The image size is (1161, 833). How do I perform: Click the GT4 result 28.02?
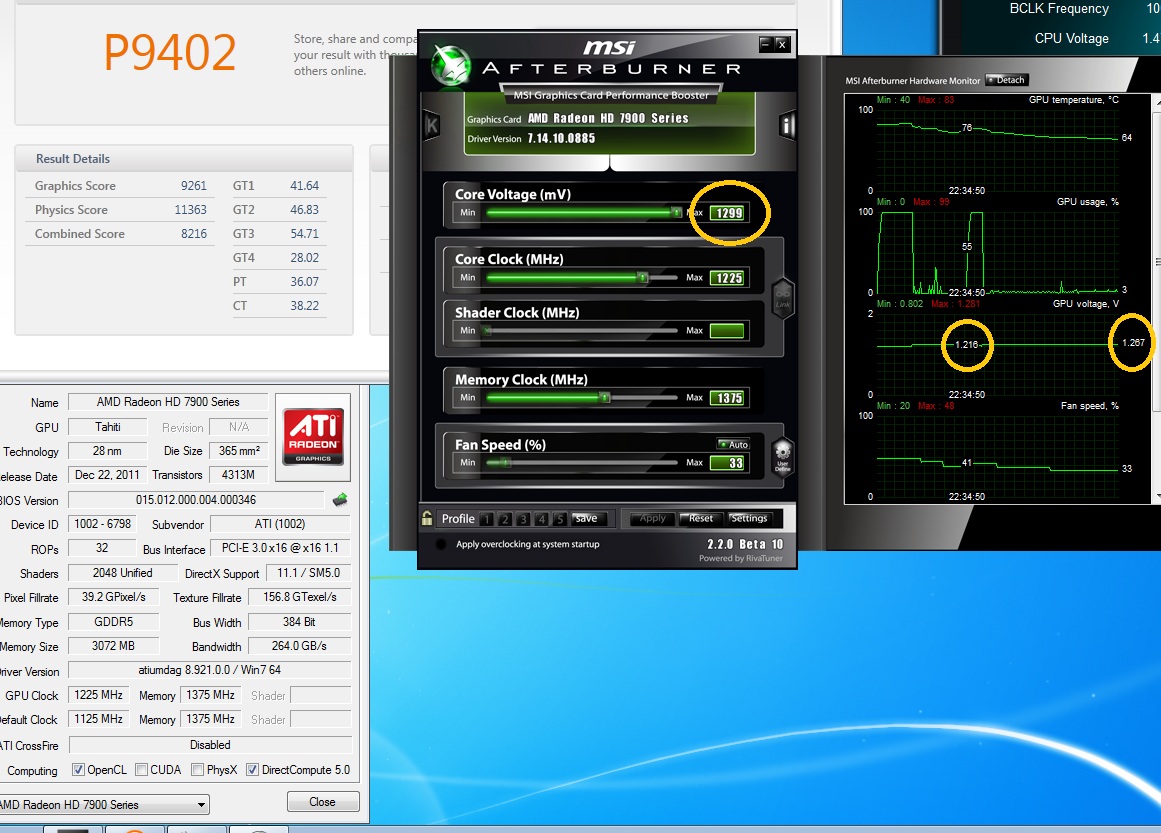304,258
